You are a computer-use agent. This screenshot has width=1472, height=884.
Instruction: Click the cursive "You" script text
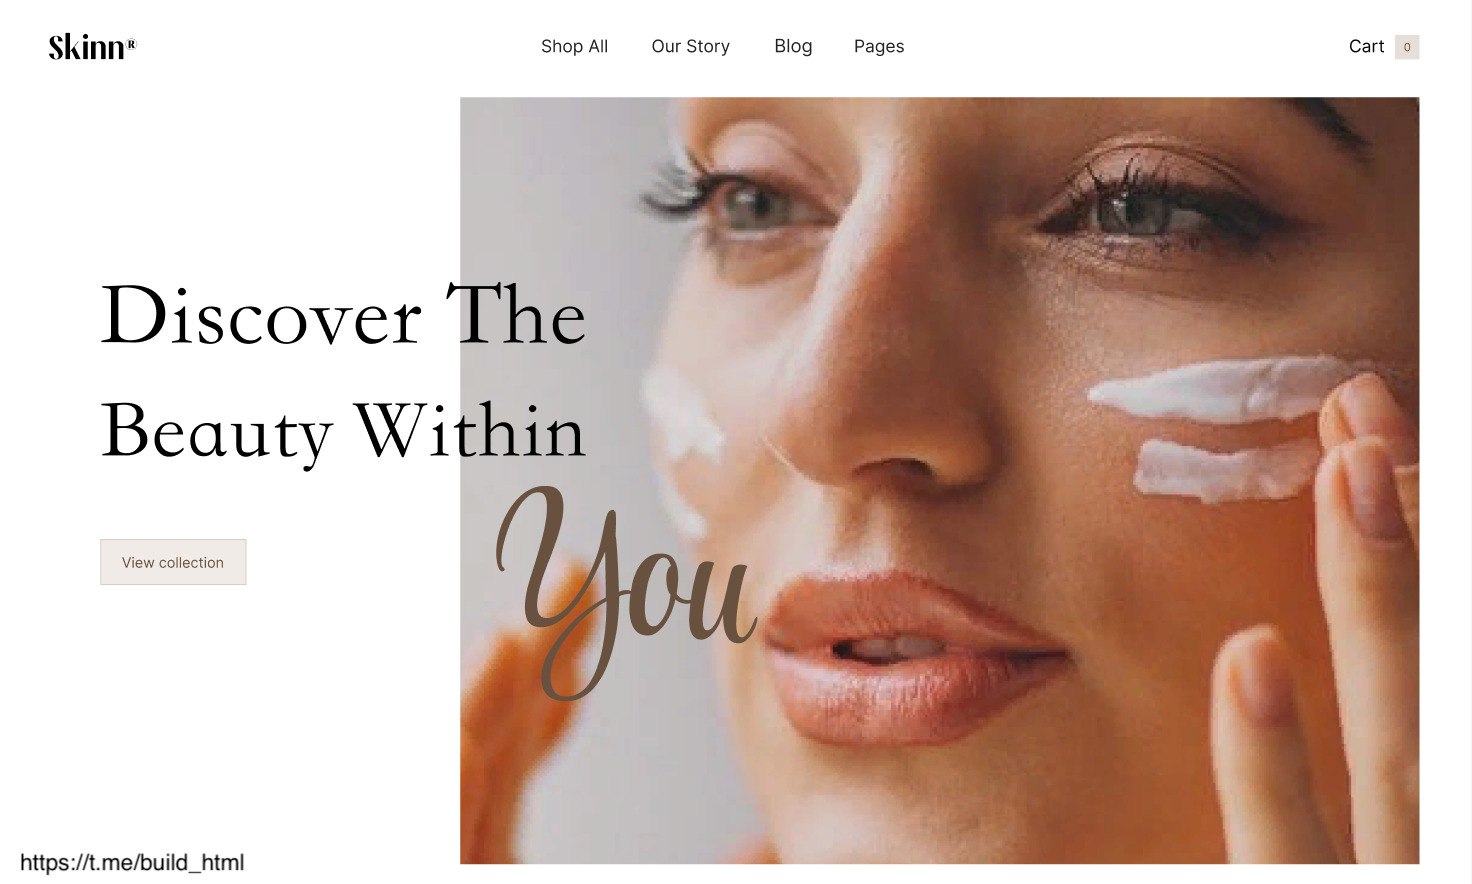coord(625,590)
